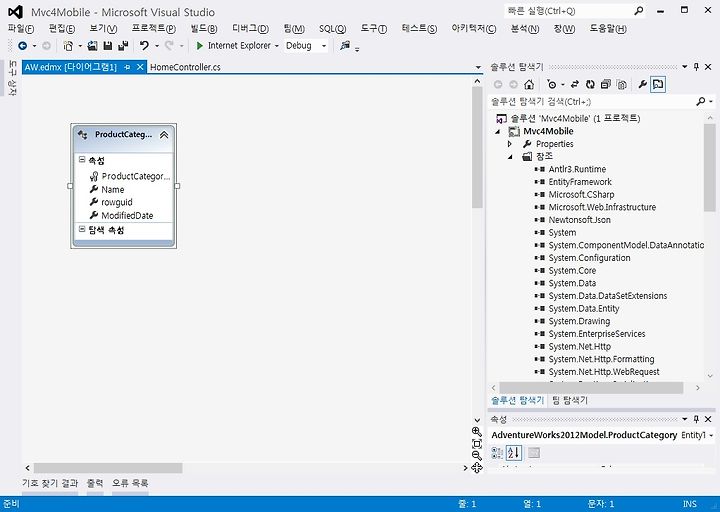Toggle Alphabetical sort in Properties panel
Viewport: 720px width, 512px height.
[514, 453]
